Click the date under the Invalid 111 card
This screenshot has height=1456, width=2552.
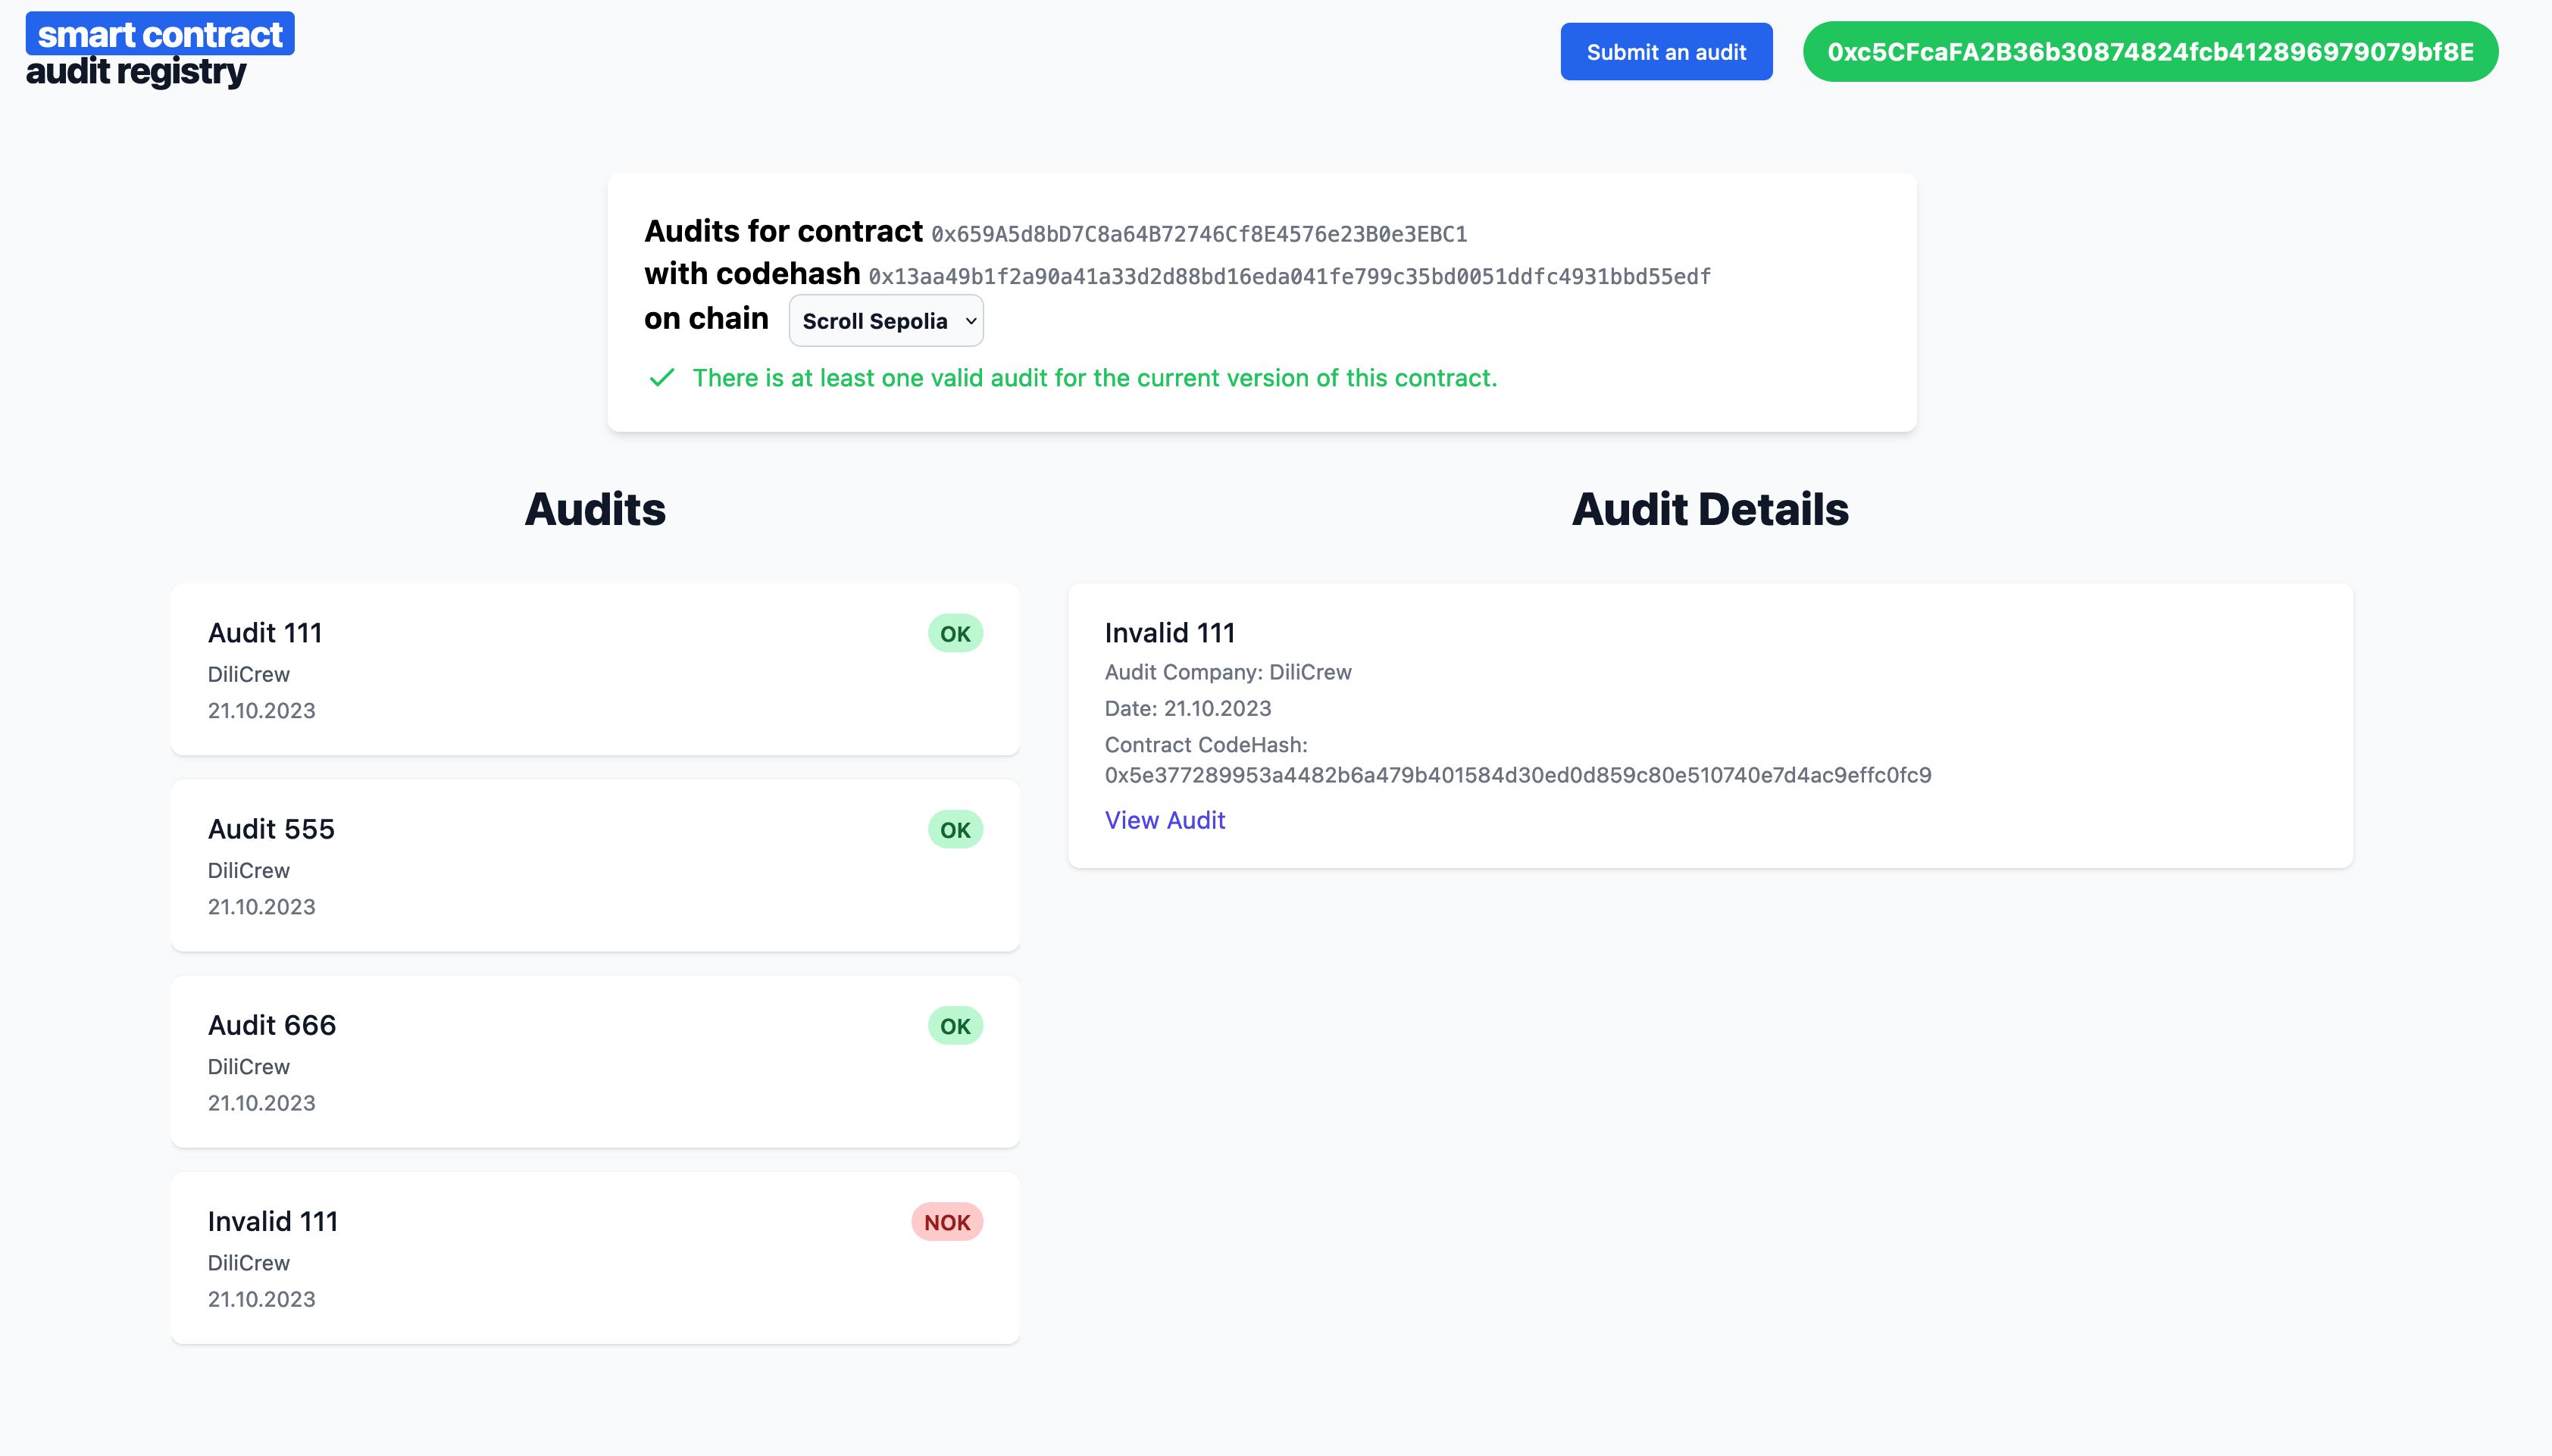[x=262, y=1299]
